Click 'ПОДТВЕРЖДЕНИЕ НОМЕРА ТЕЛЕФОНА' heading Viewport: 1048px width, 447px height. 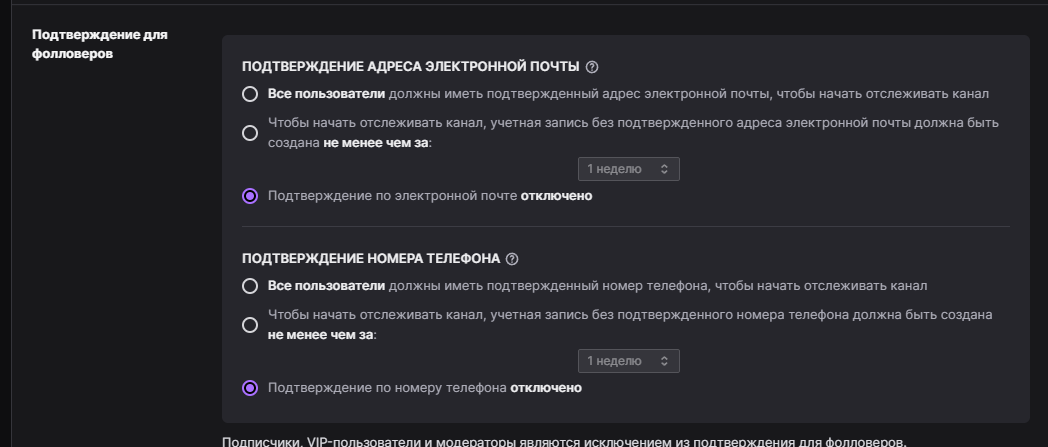coord(371,259)
